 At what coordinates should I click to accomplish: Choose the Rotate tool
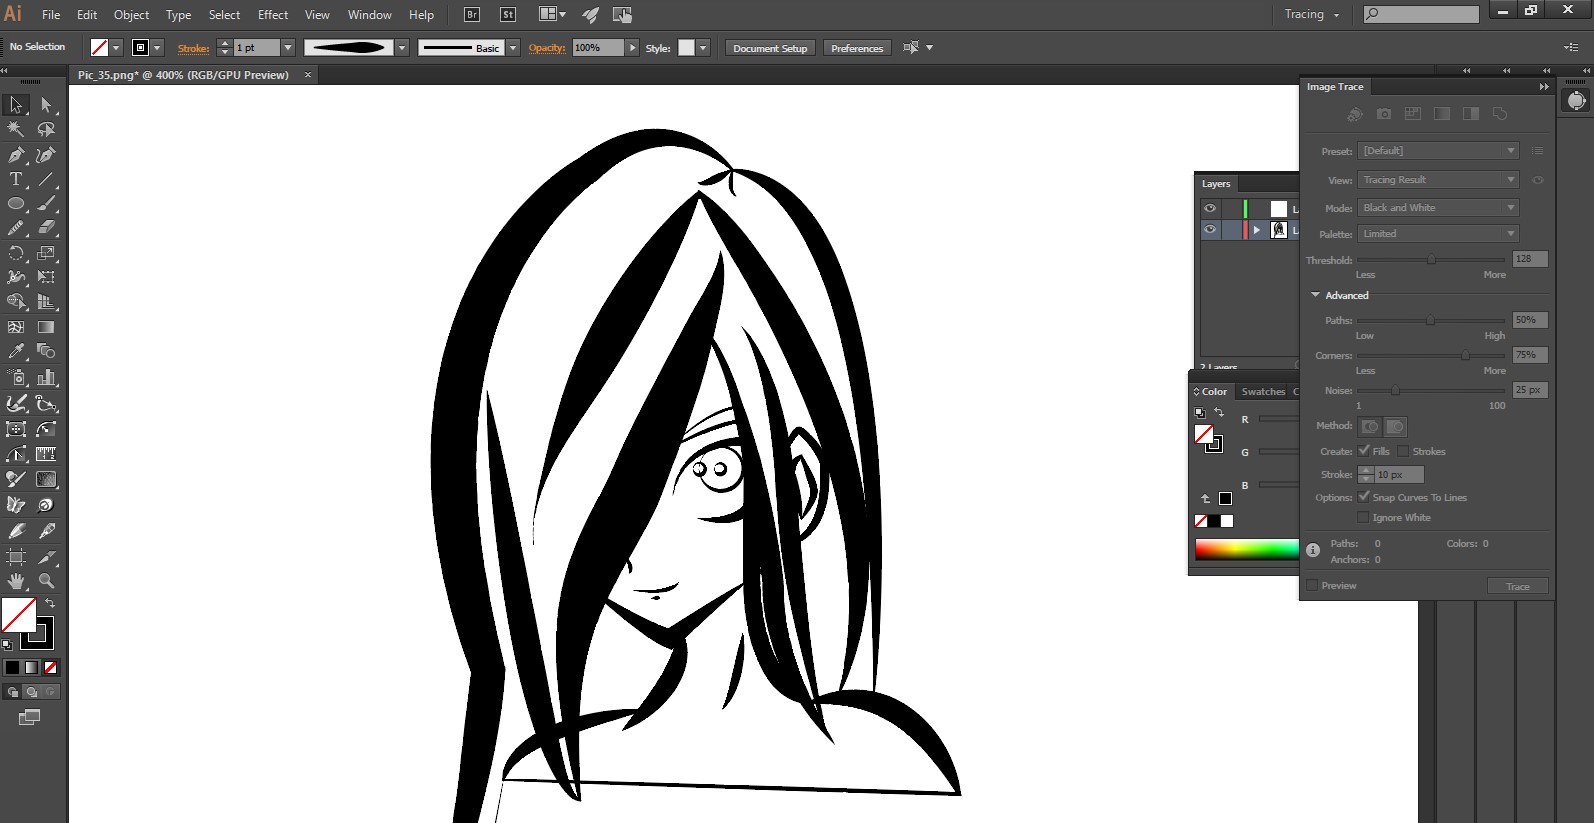coord(16,253)
